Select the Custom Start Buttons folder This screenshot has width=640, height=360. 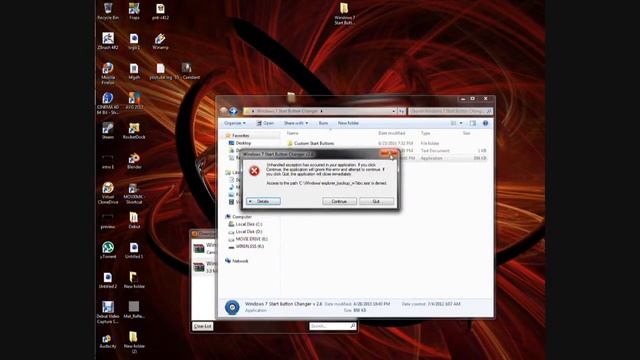[x=314, y=143]
